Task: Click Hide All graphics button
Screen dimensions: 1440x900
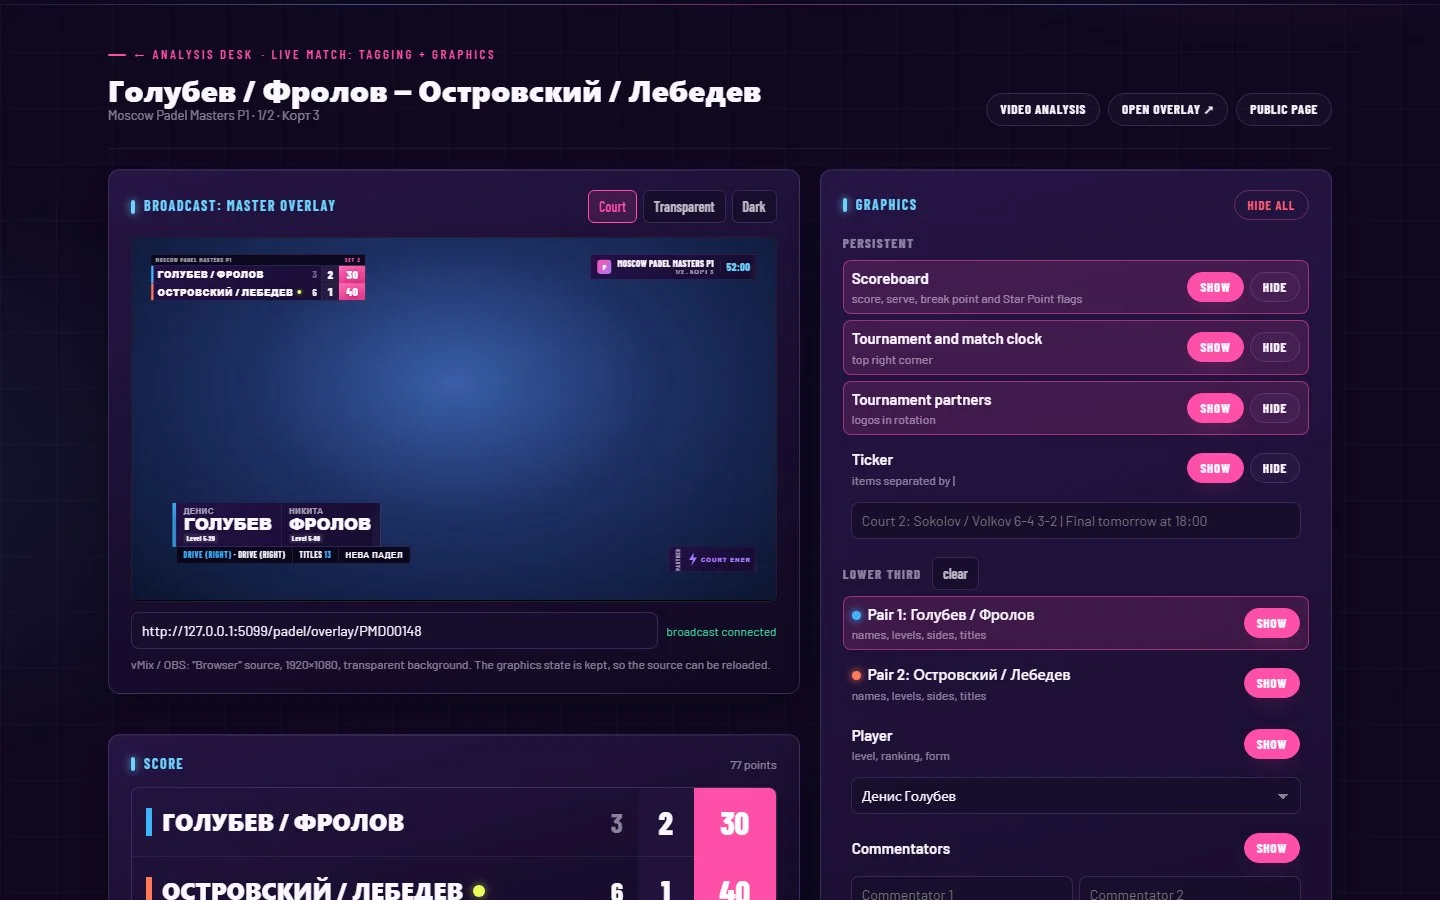Action: pyautogui.click(x=1270, y=205)
